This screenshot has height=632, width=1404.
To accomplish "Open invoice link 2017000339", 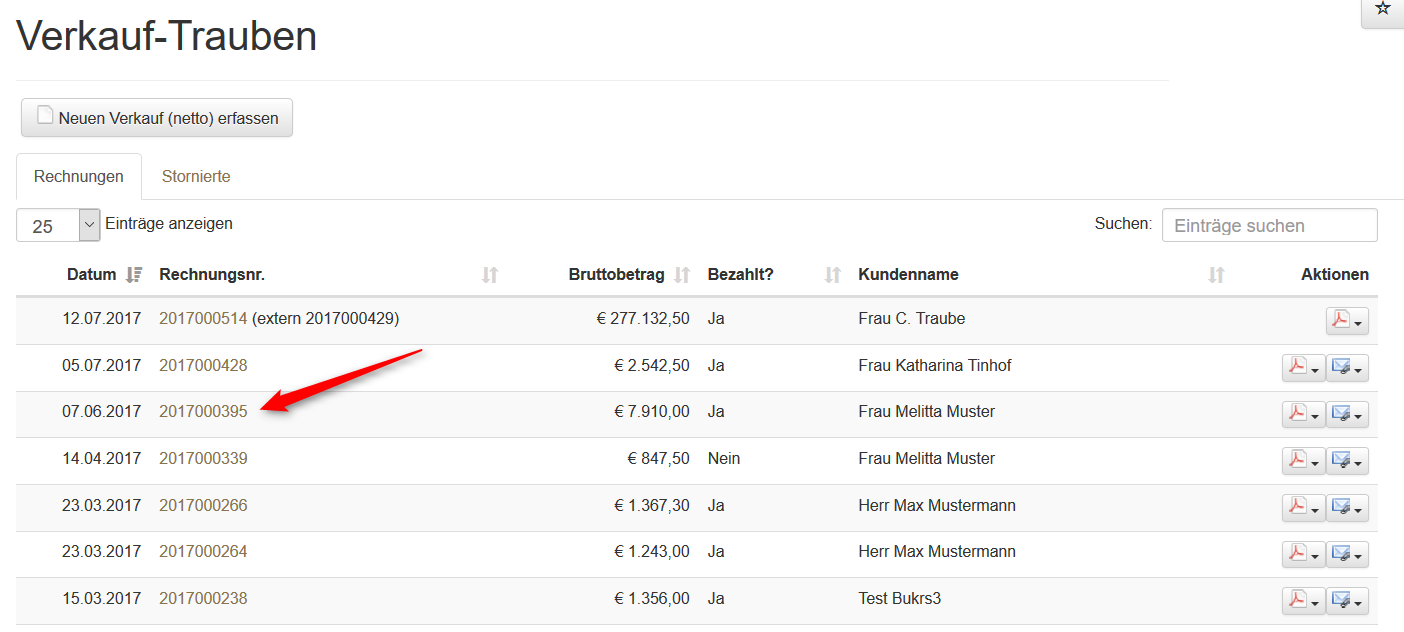I will (203, 459).
